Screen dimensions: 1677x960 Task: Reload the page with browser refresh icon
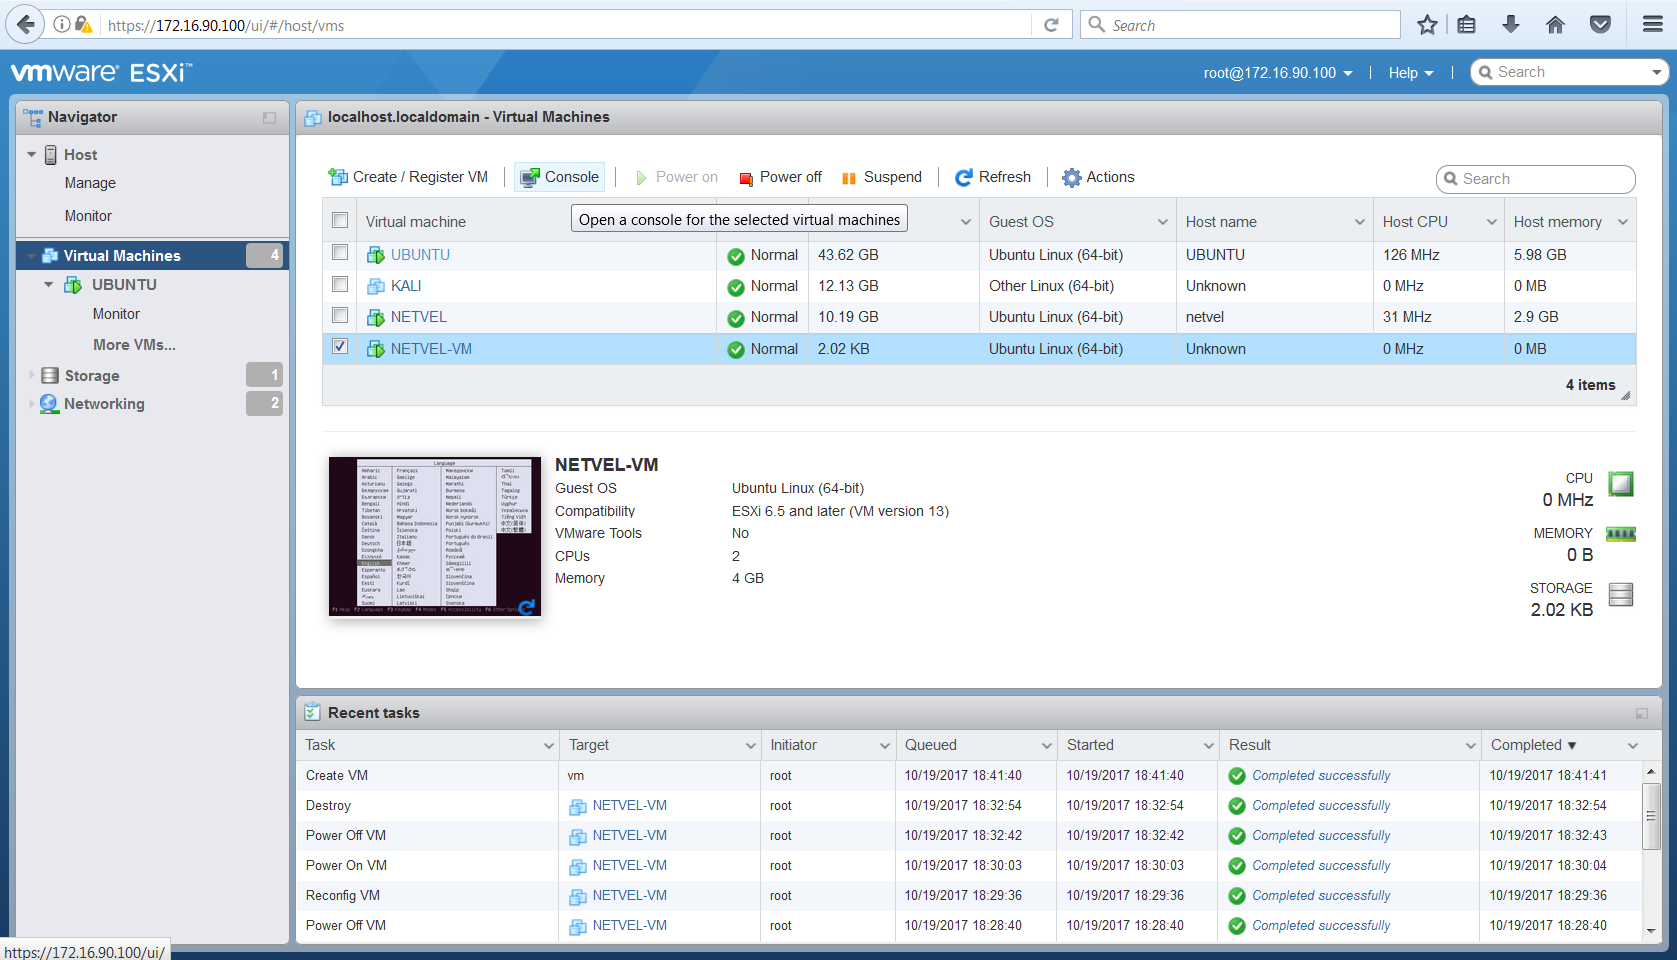coord(1051,25)
